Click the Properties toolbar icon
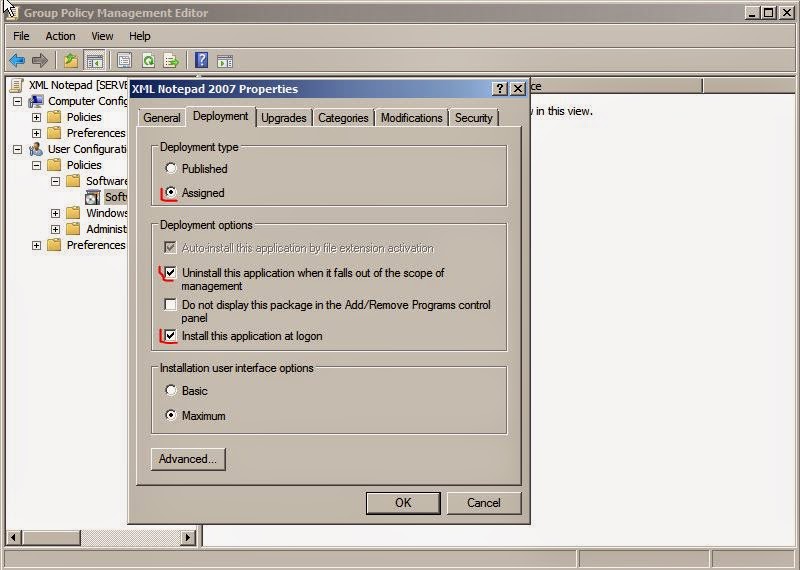This screenshot has width=800, height=570. 124,61
